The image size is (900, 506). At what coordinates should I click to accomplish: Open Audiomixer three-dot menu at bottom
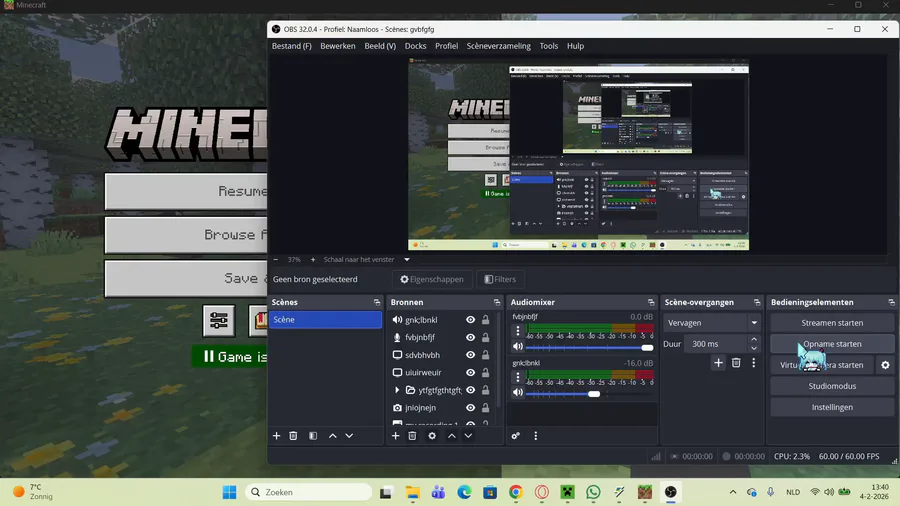(x=536, y=436)
